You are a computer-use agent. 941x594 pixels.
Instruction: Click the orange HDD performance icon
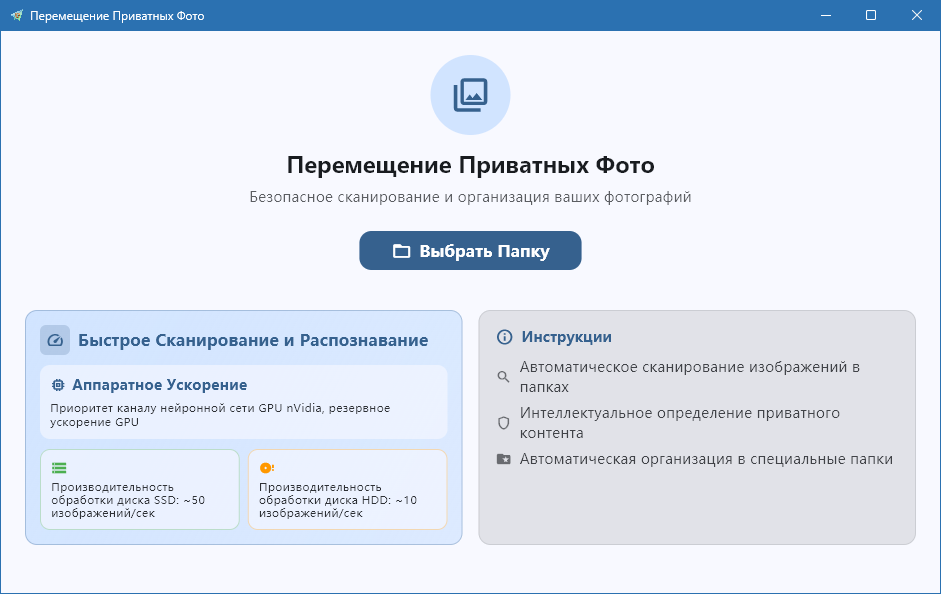coord(266,466)
